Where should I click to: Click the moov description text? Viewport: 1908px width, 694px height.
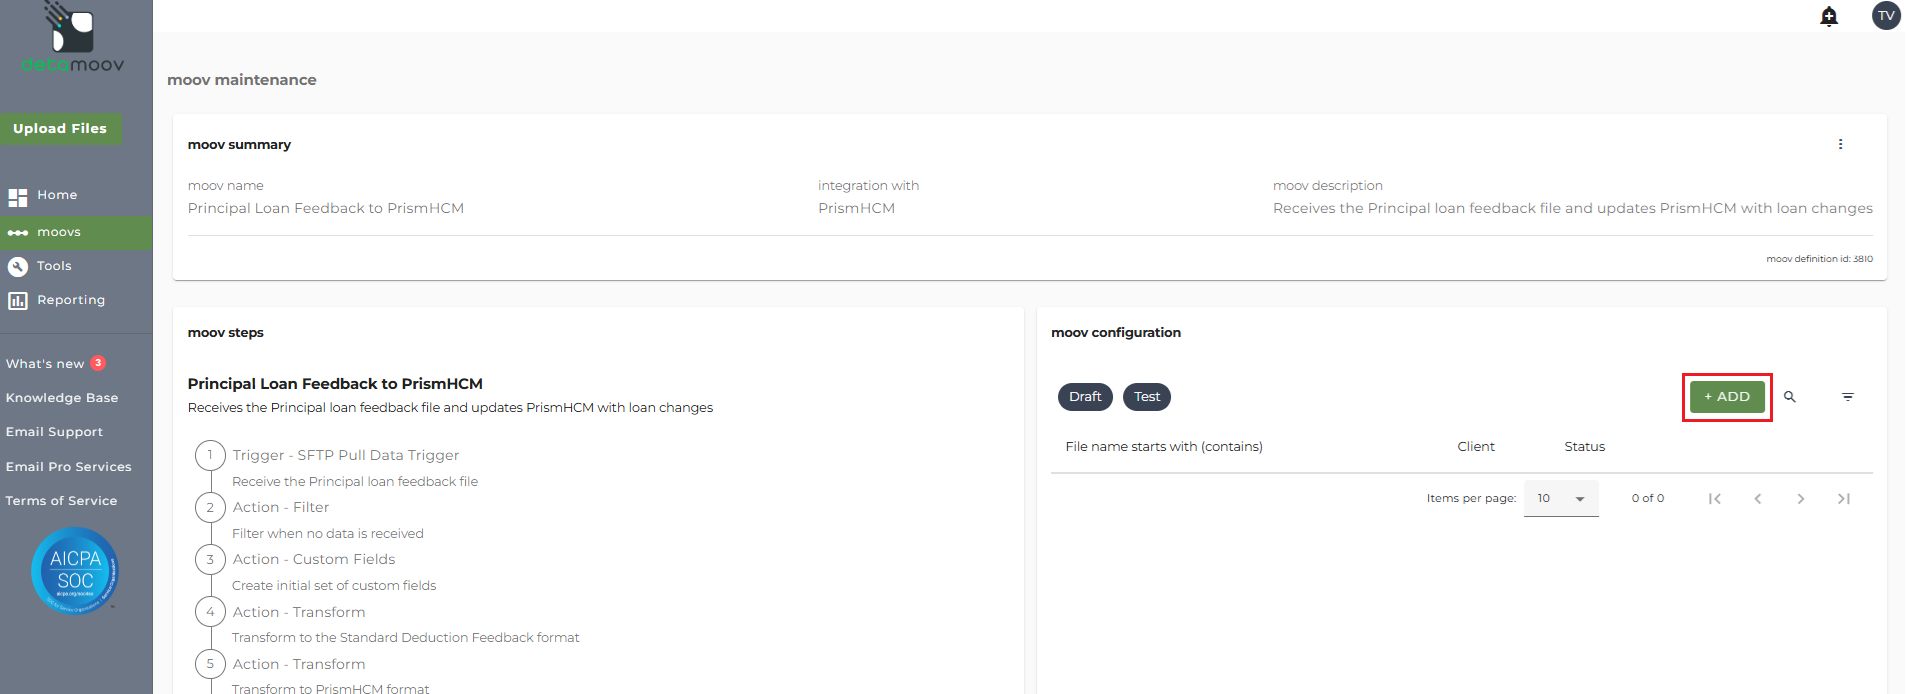click(x=1573, y=208)
